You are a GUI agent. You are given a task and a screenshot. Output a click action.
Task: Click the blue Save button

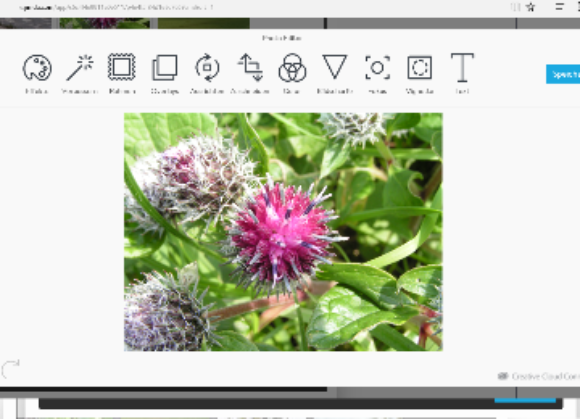pyautogui.click(x=563, y=74)
